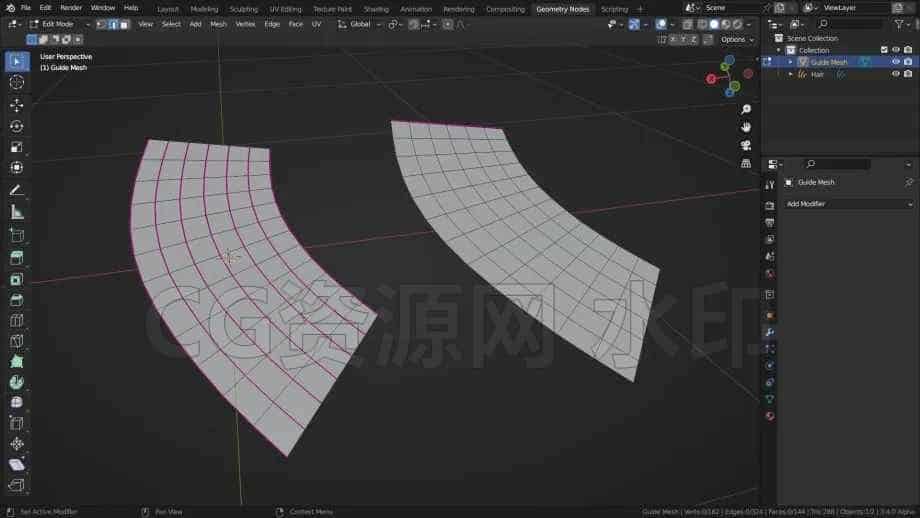Viewport: 920px width, 518px height.
Task: Hide Collection in viewport
Action: (895, 50)
